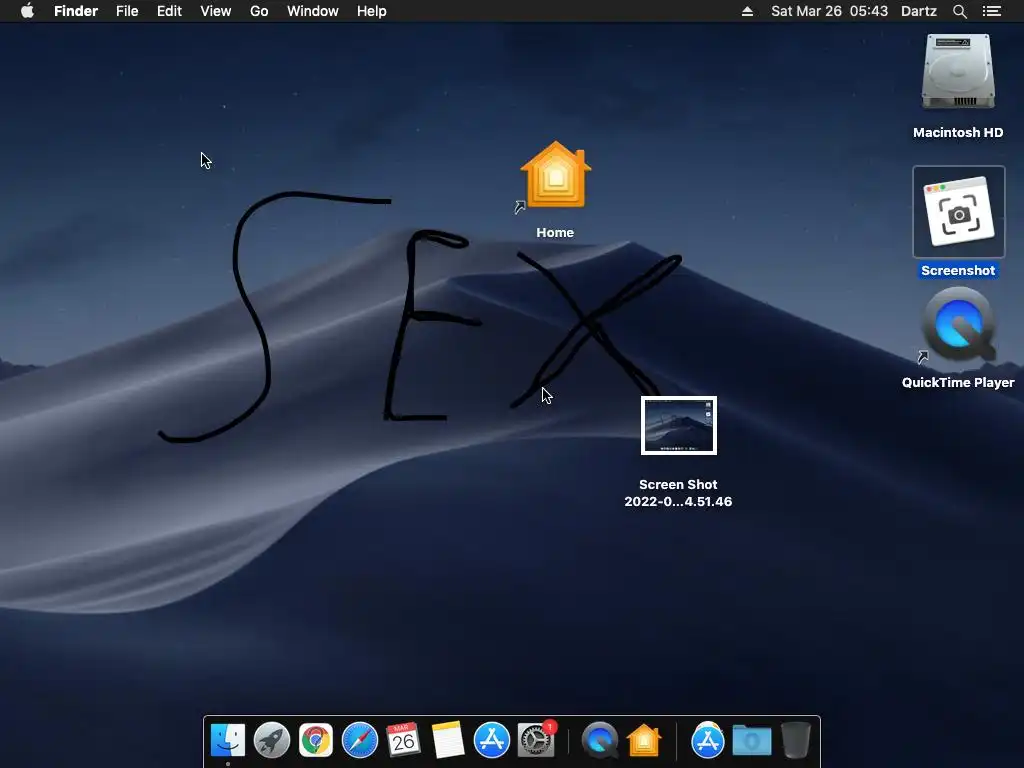Open Spotlight search magnifier
The width and height of the screenshot is (1024, 768).
(959, 11)
